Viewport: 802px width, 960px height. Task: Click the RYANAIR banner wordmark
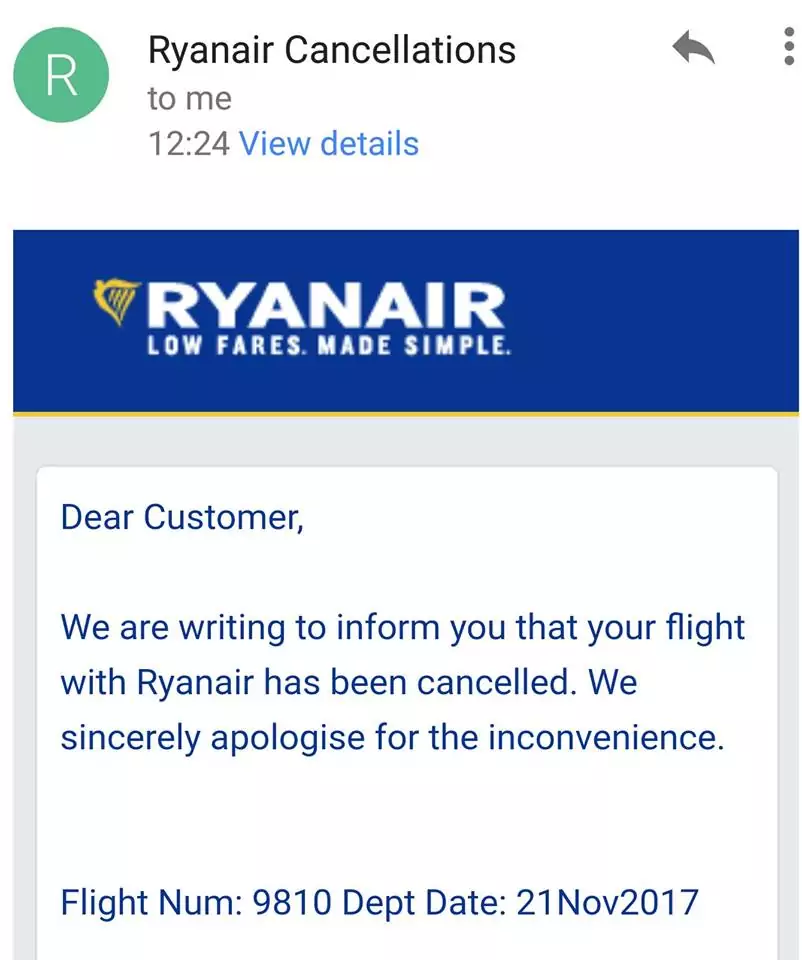point(326,306)
